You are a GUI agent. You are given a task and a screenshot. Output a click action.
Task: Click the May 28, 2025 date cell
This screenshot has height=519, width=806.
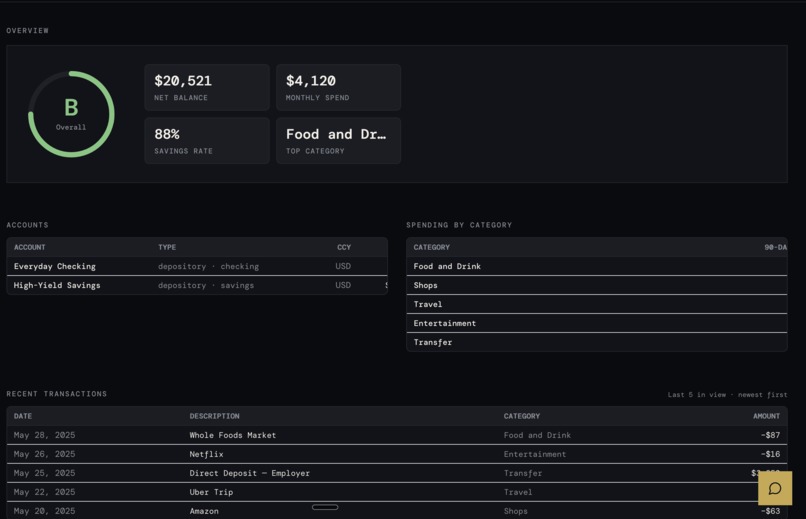coord(44,435)
